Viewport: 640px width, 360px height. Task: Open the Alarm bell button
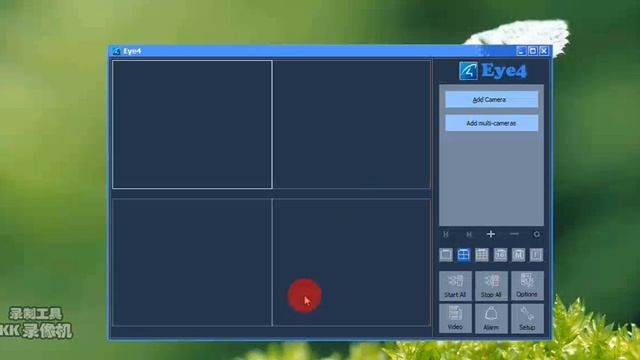(x=491, y=318)
